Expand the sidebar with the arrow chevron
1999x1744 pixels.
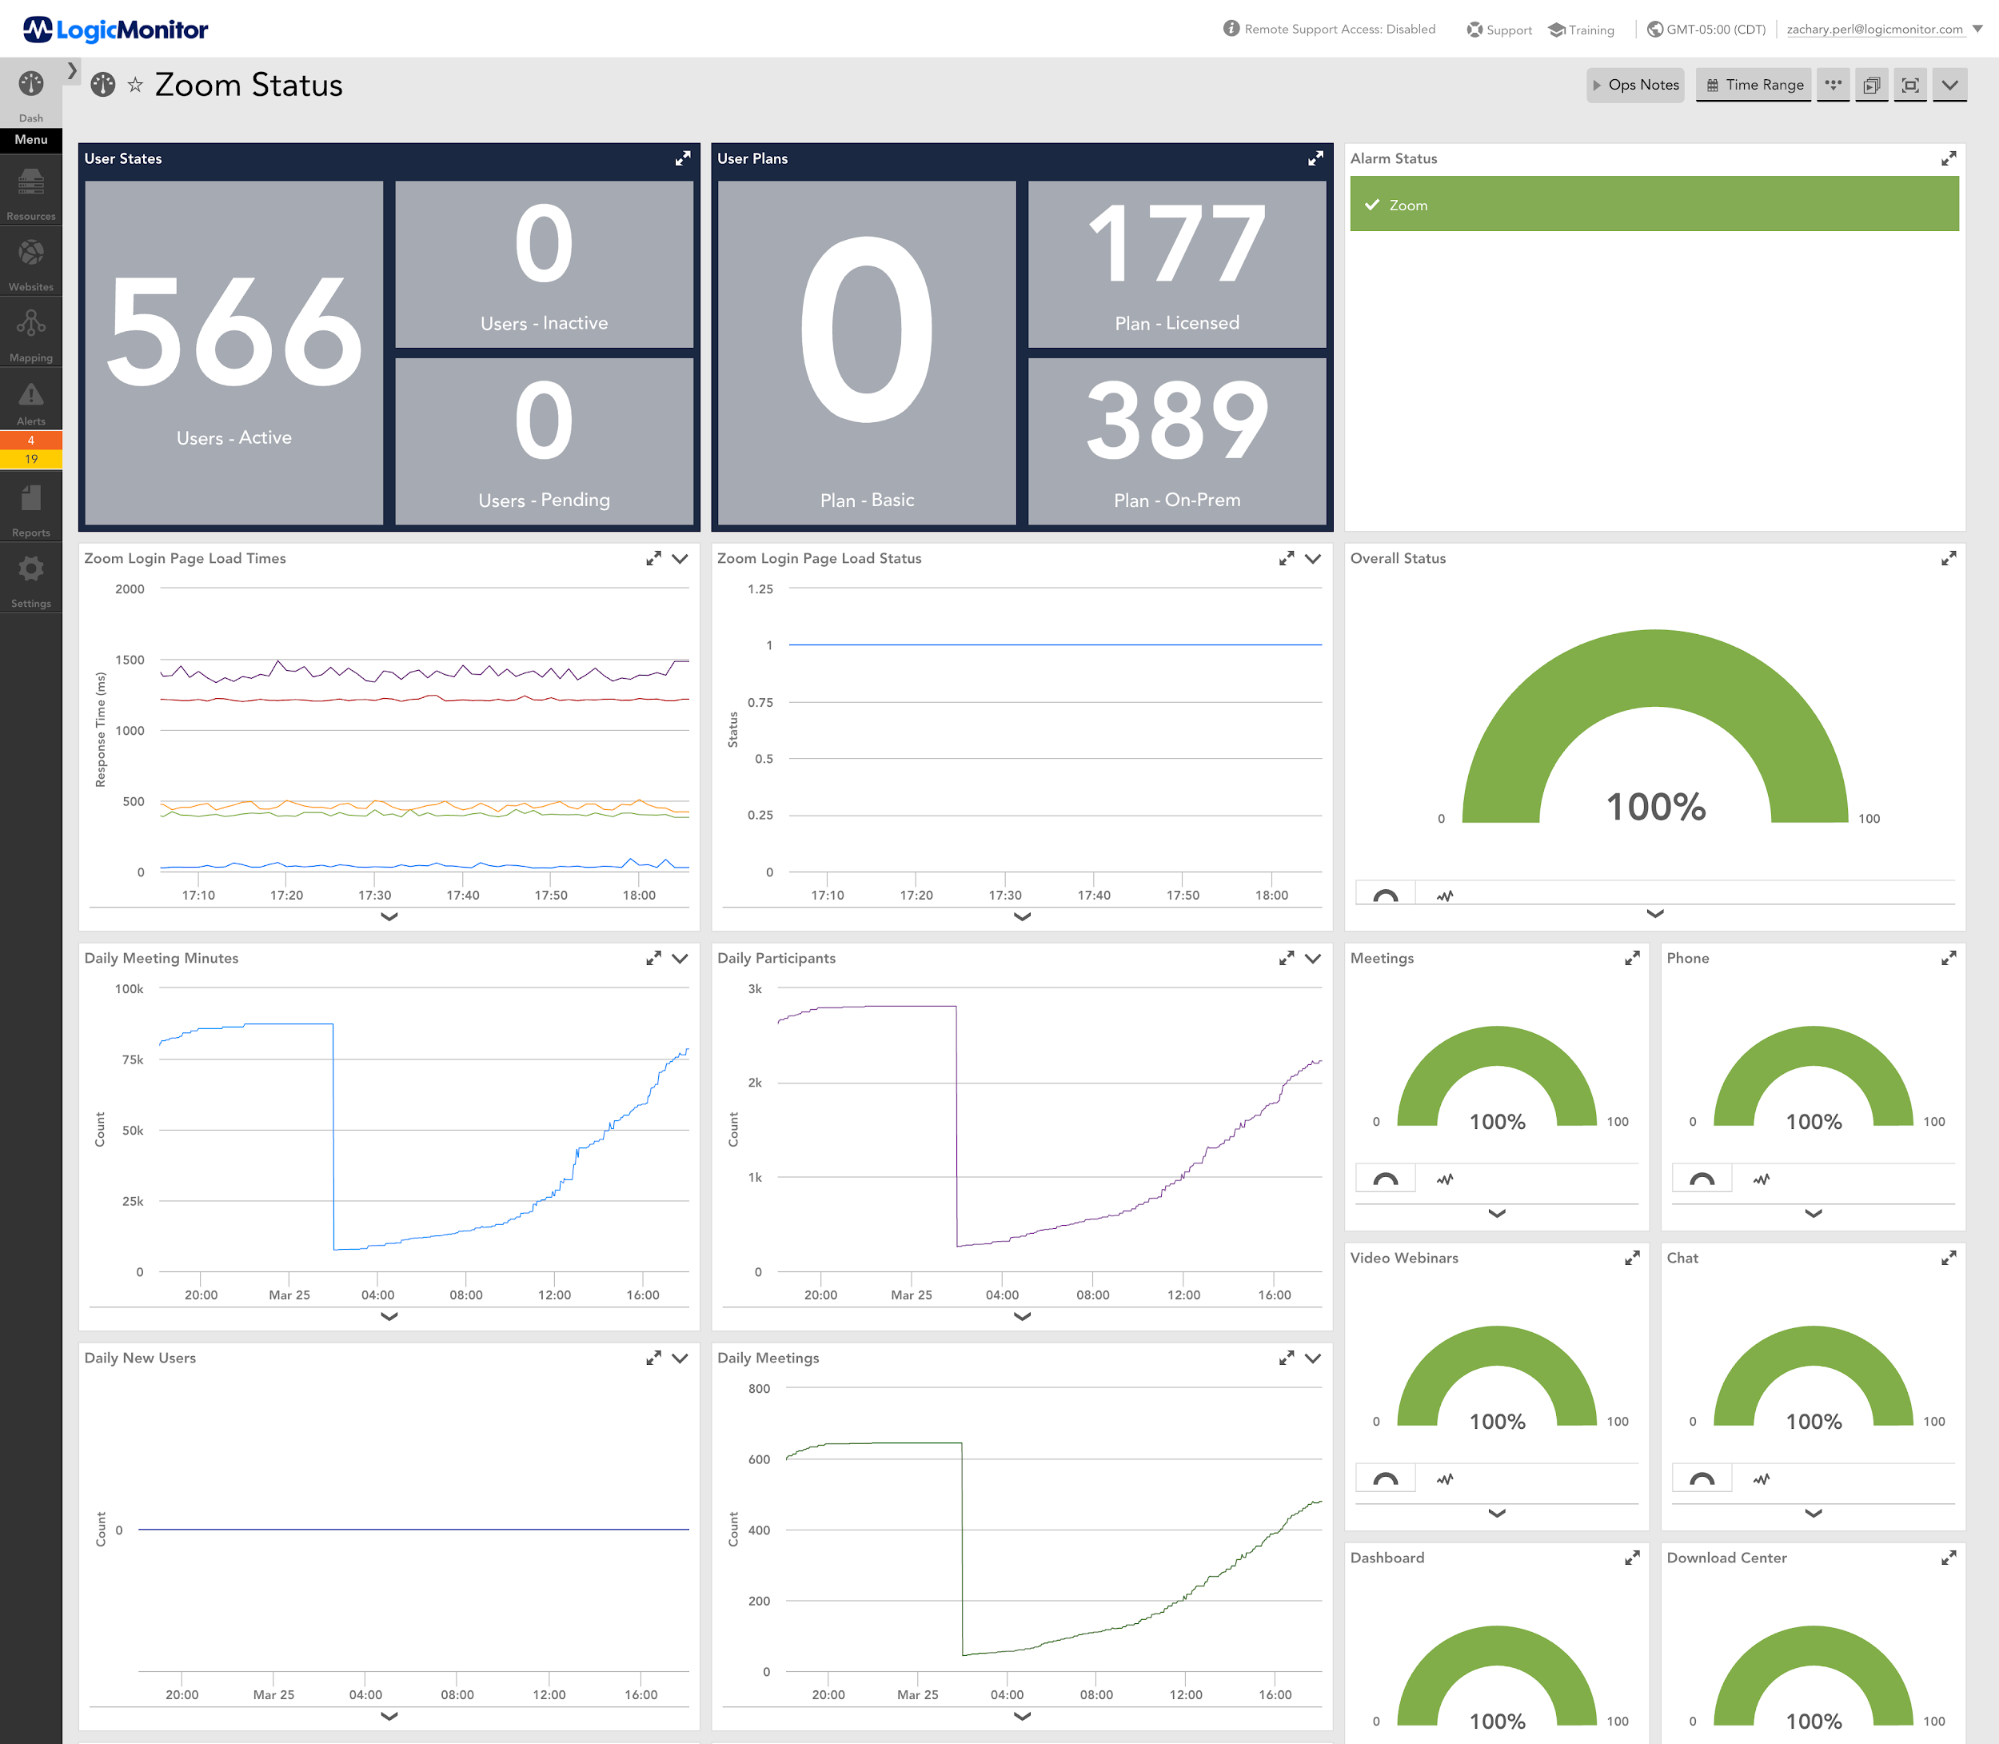coord(72,70)
